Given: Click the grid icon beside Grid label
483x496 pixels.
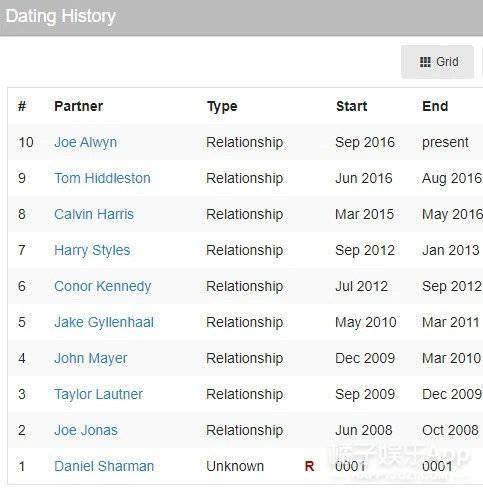Looking at the screenshot, I should 425,62.
